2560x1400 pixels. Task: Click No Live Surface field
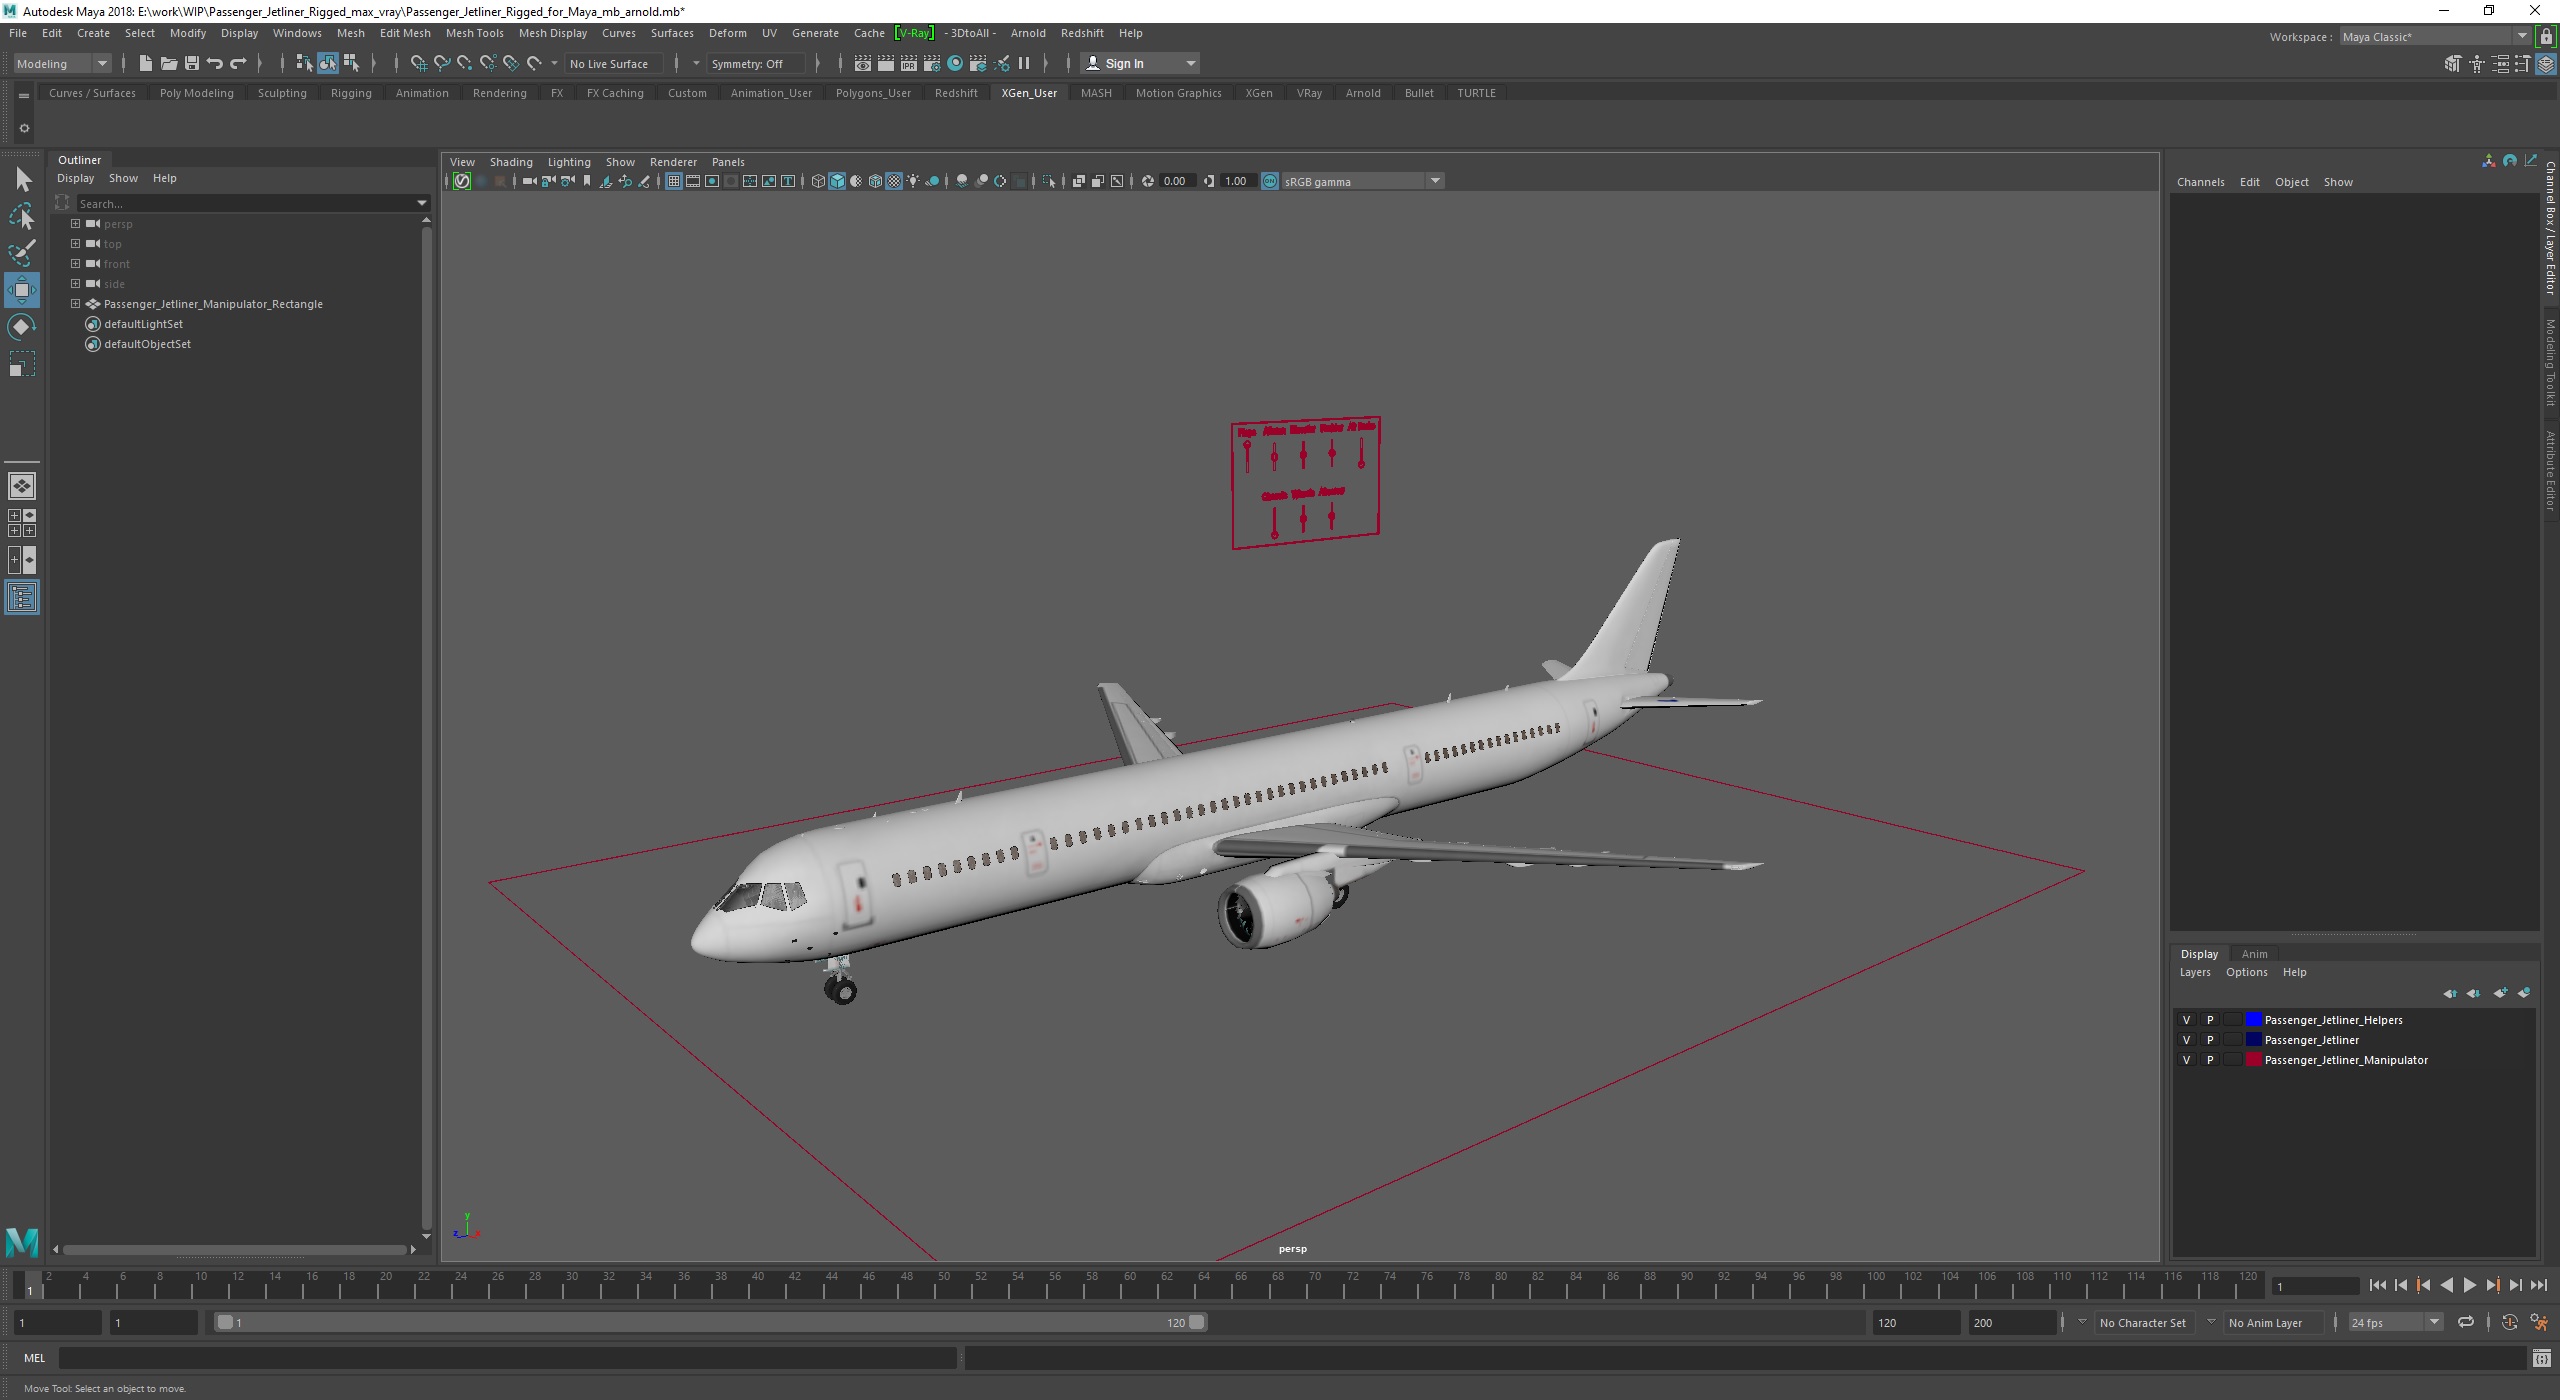(x=612, y=63)
